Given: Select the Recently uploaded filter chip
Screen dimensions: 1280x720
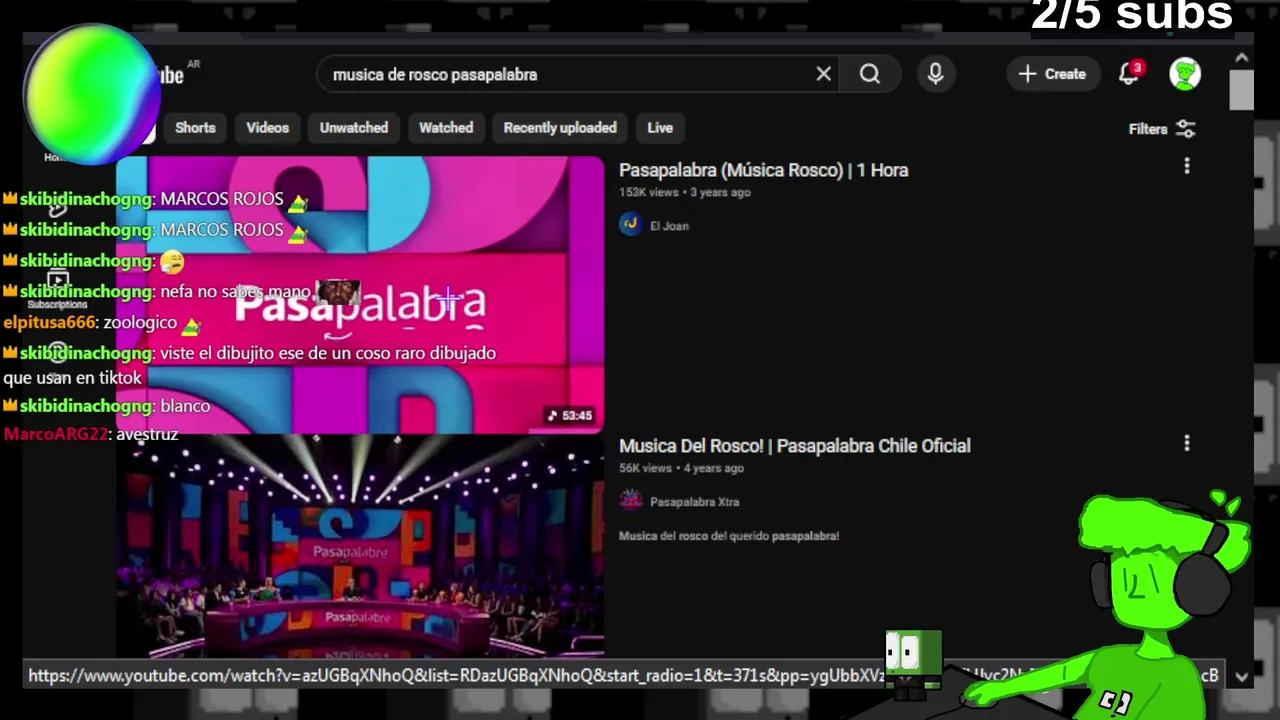Looking at the screenshot, I should pos(560,128).
